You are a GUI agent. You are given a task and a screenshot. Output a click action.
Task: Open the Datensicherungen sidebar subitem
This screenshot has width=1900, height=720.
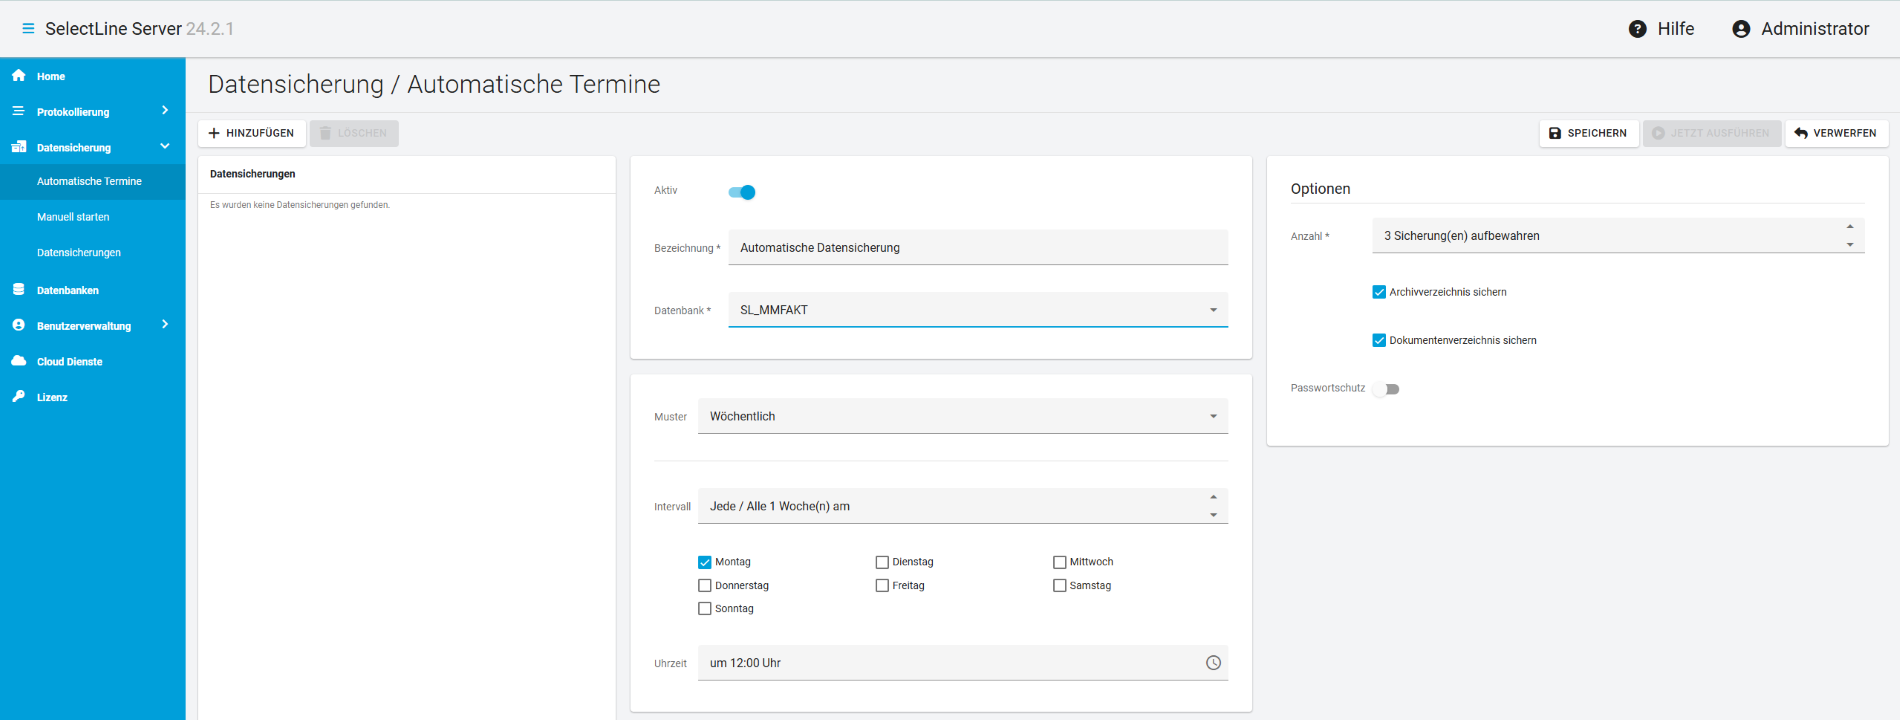93,253
